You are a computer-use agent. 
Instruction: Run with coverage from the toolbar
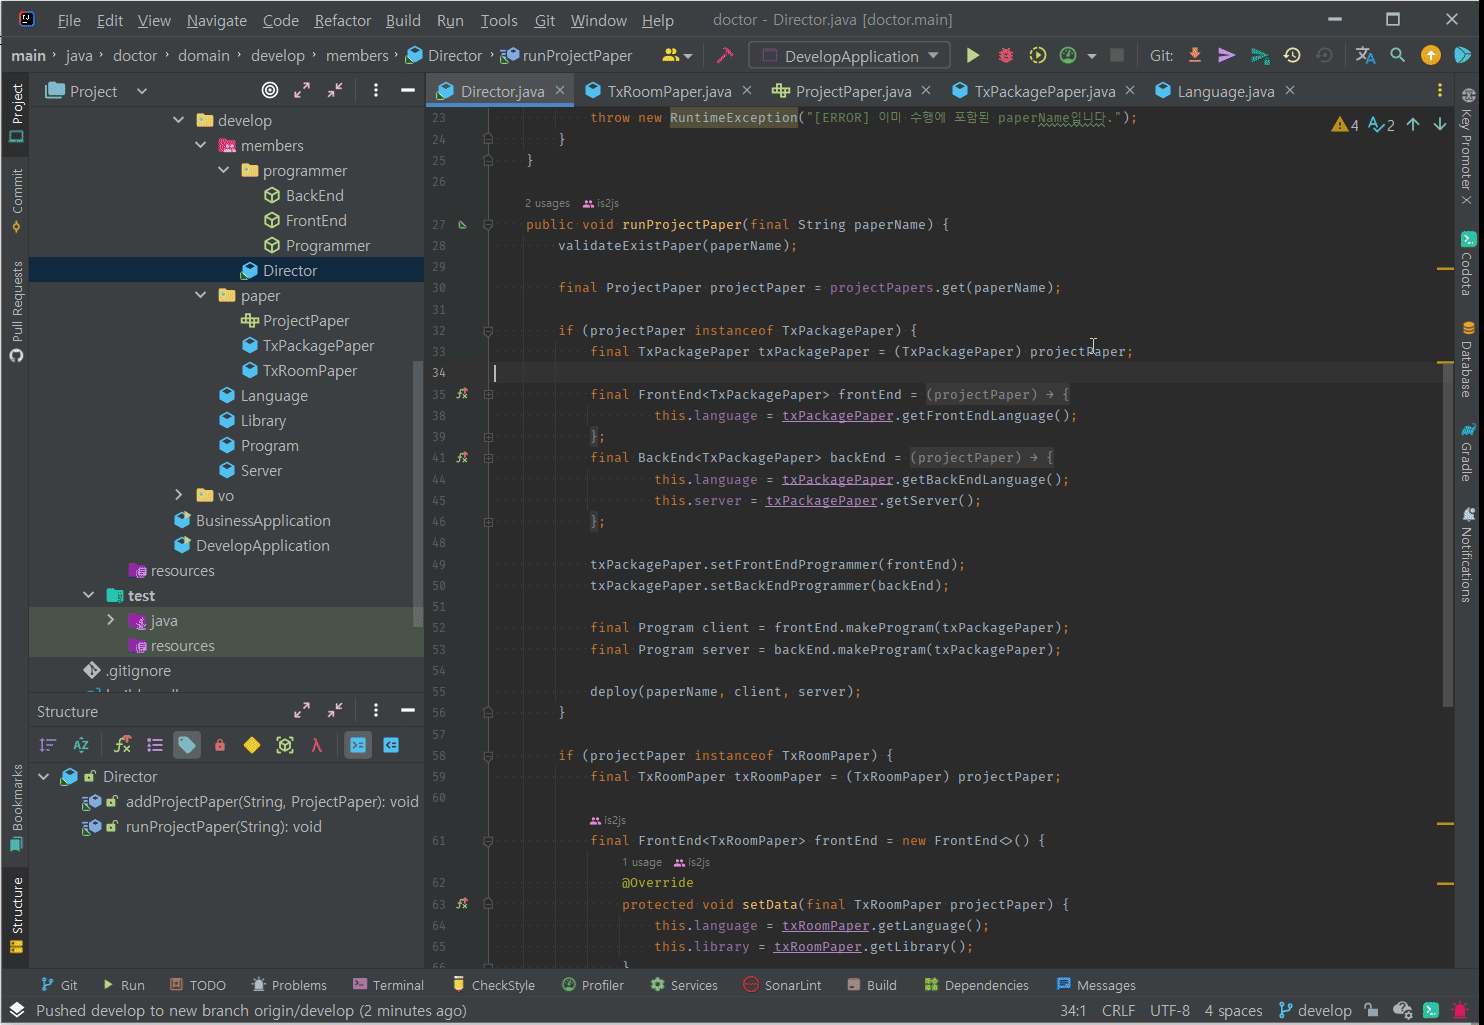coord(1038,56)
